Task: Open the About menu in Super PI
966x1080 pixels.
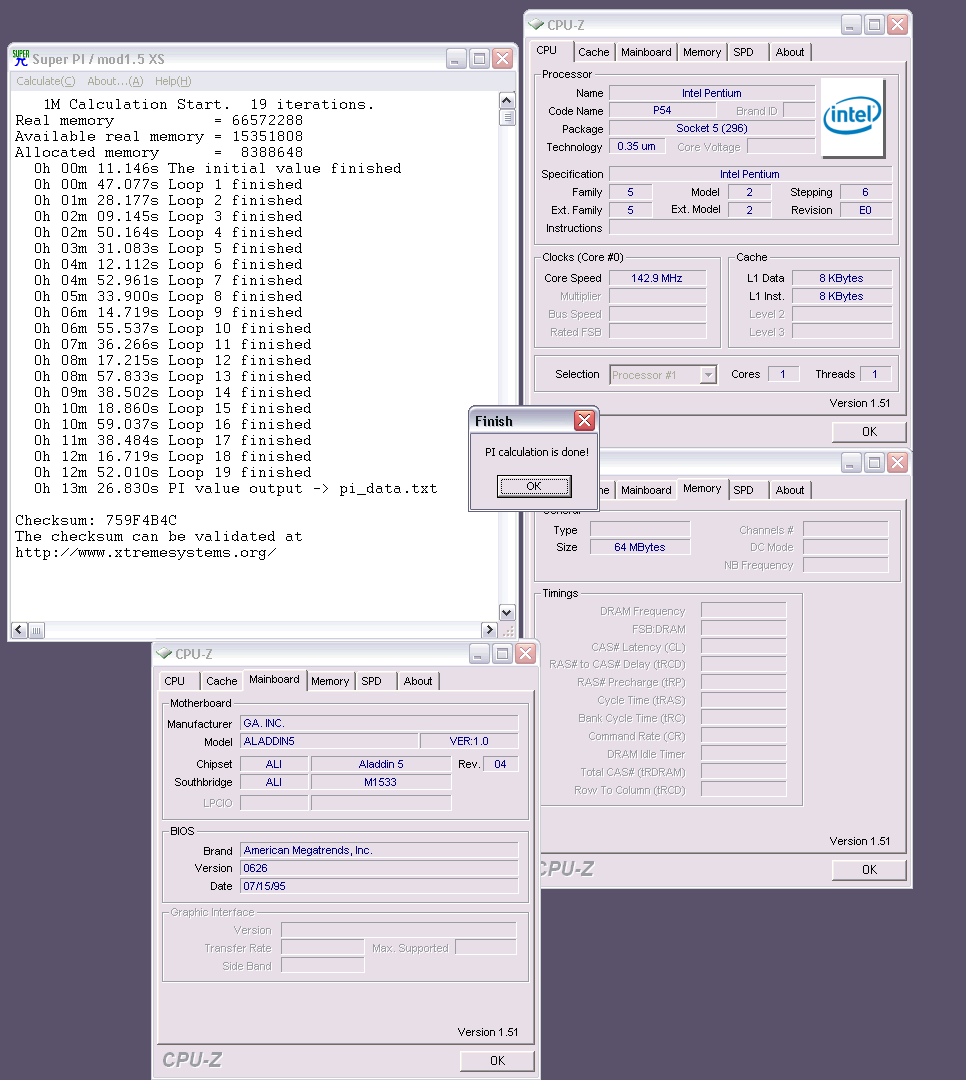Action: pos(115,81)
